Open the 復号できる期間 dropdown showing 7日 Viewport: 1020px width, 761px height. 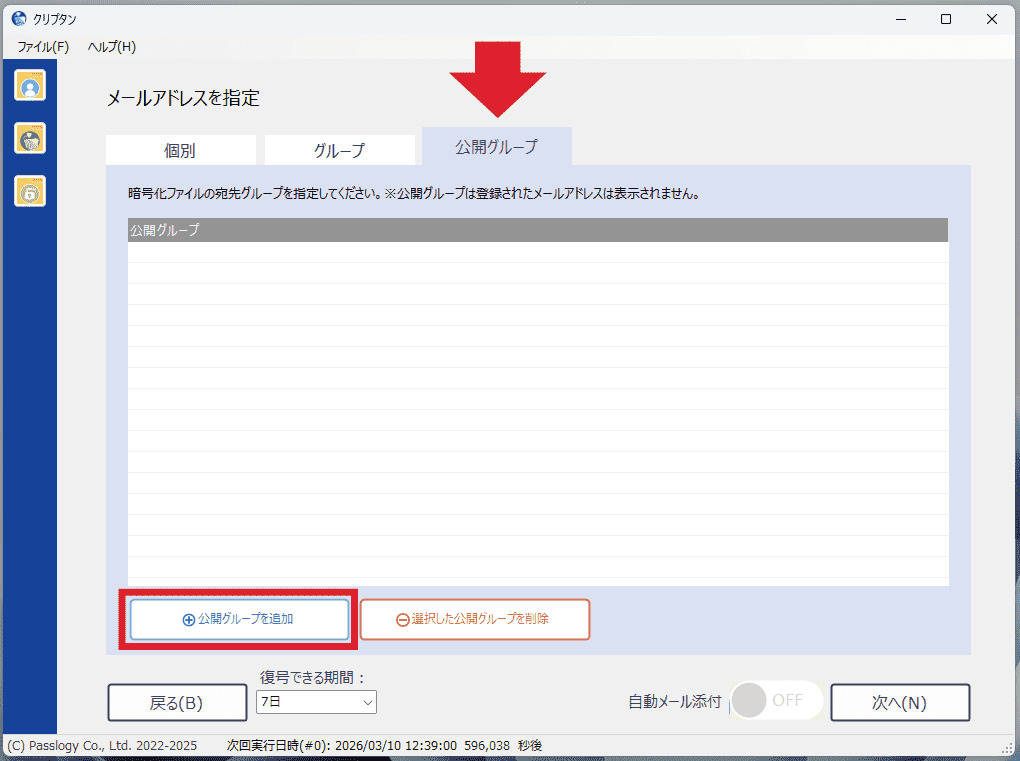(x=316, y=702)
